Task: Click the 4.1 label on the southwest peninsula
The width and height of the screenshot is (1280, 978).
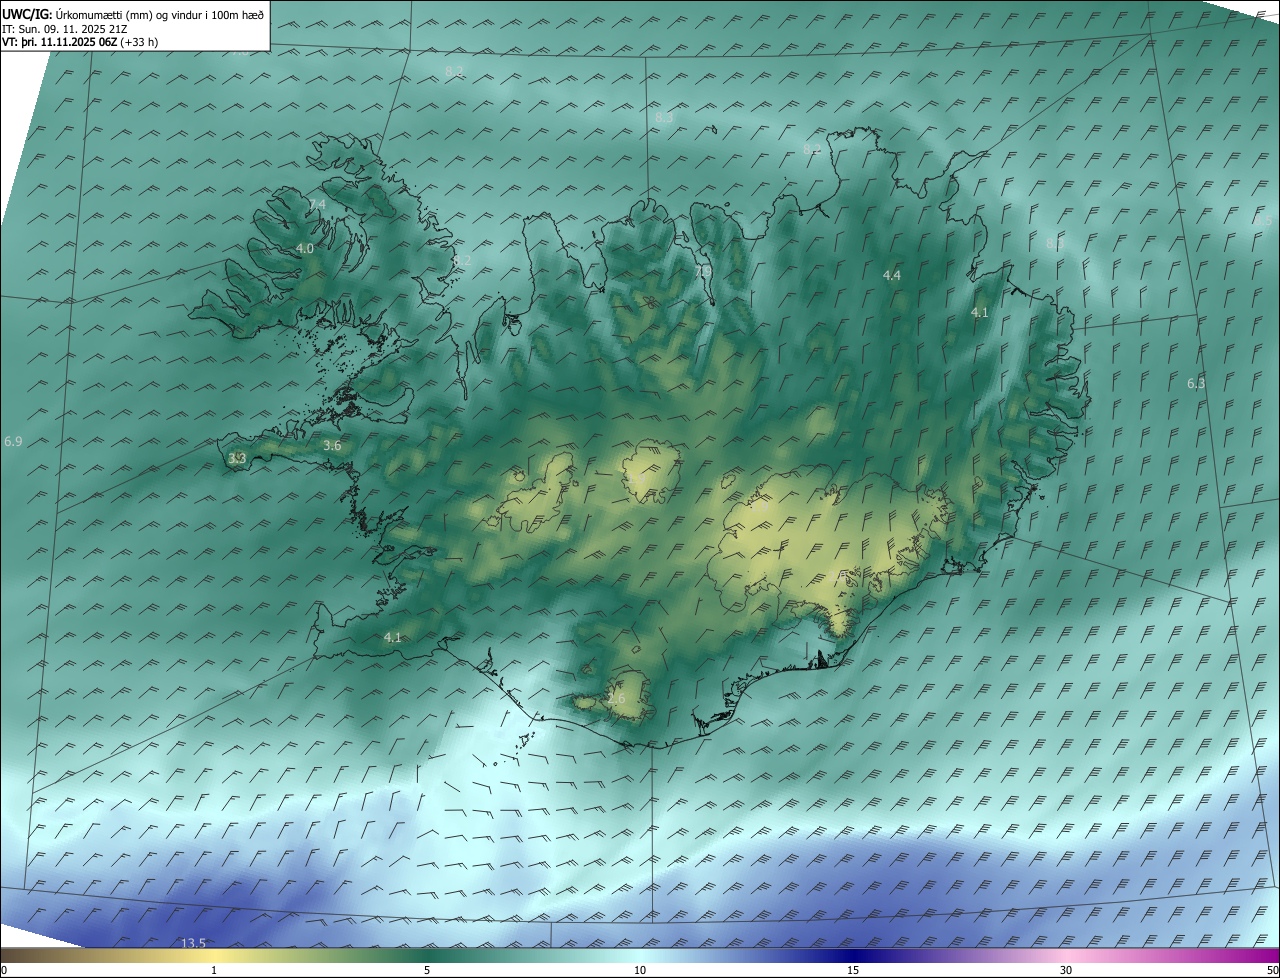Action: click(x=392, y=637)
